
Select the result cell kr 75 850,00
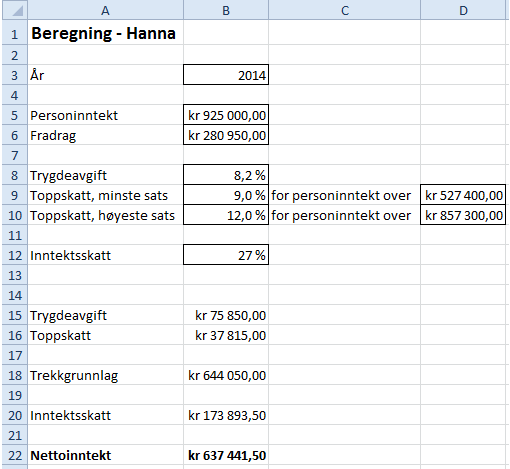(x=226, y=315)
